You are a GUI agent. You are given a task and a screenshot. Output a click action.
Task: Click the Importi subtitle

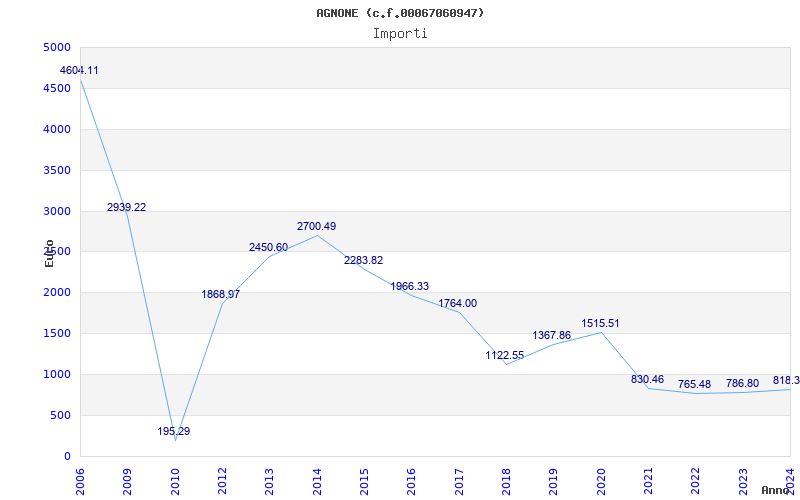pos(400,34)
